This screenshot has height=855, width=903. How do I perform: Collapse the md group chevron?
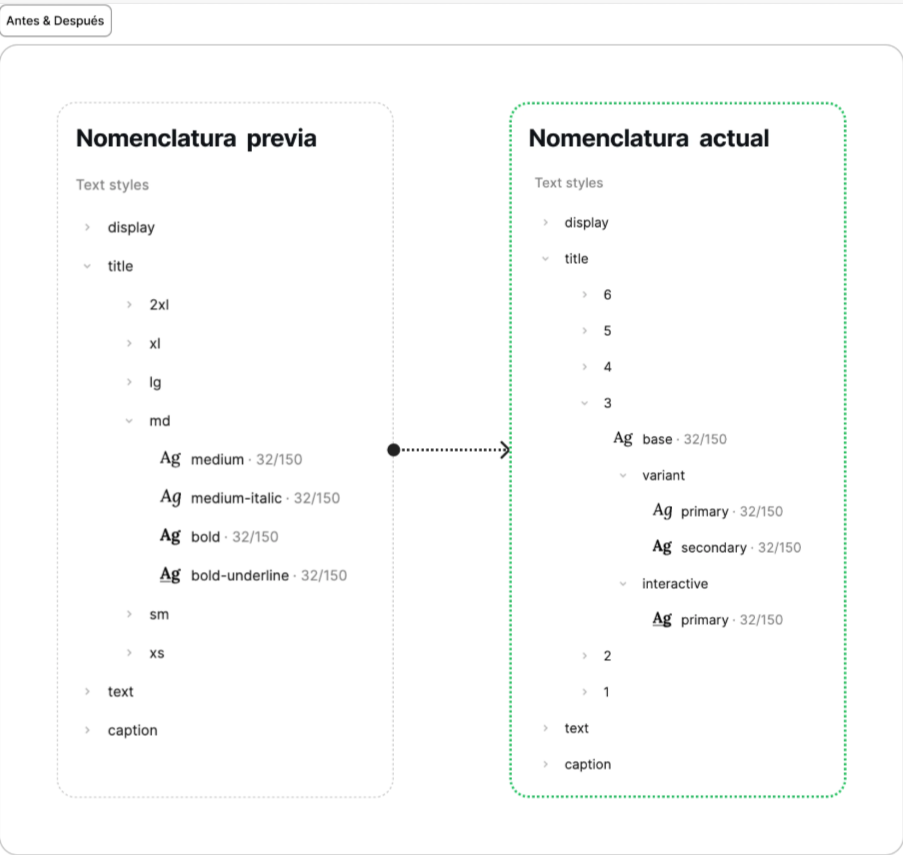[129, 421]
